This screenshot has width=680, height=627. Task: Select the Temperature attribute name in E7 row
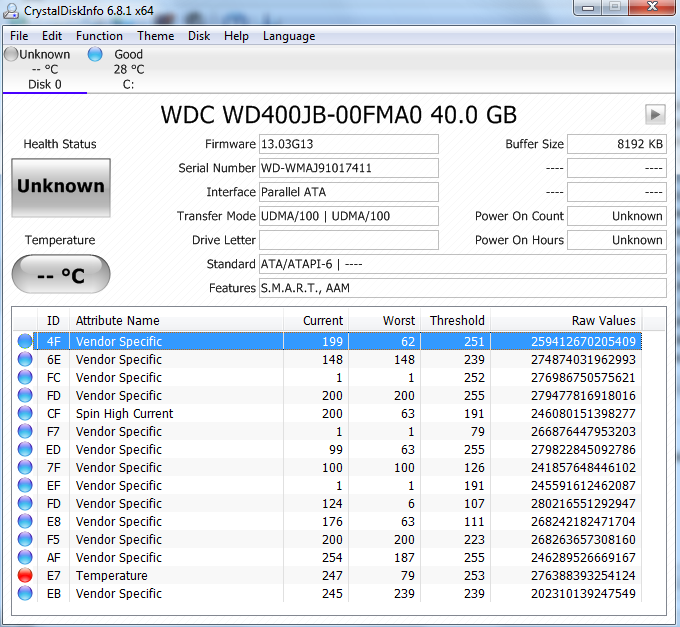[111, 575]
